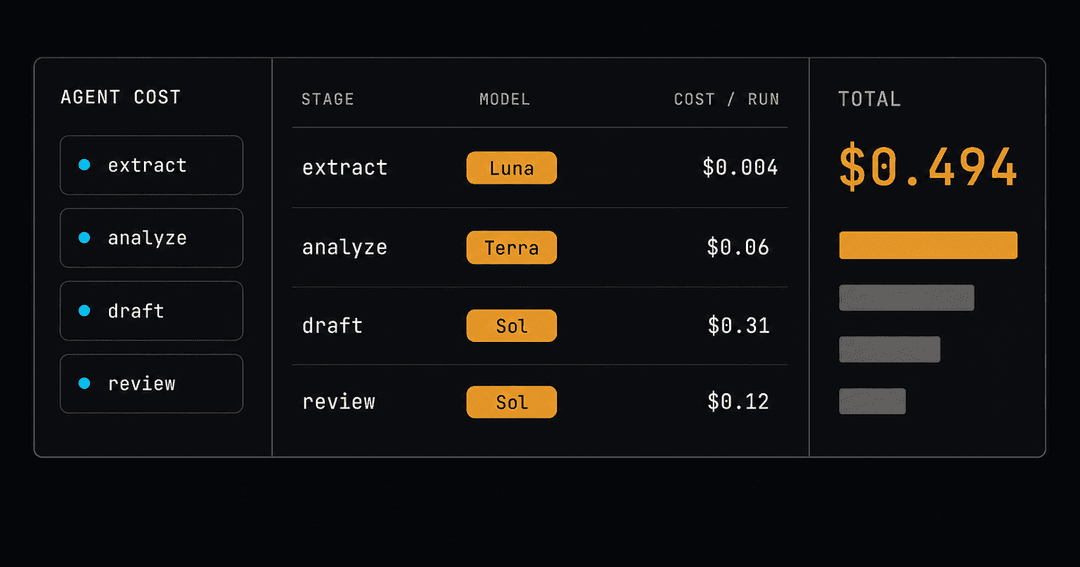Click the orange top bar in Total panel
1080x567 pixels.
[928, 245]
